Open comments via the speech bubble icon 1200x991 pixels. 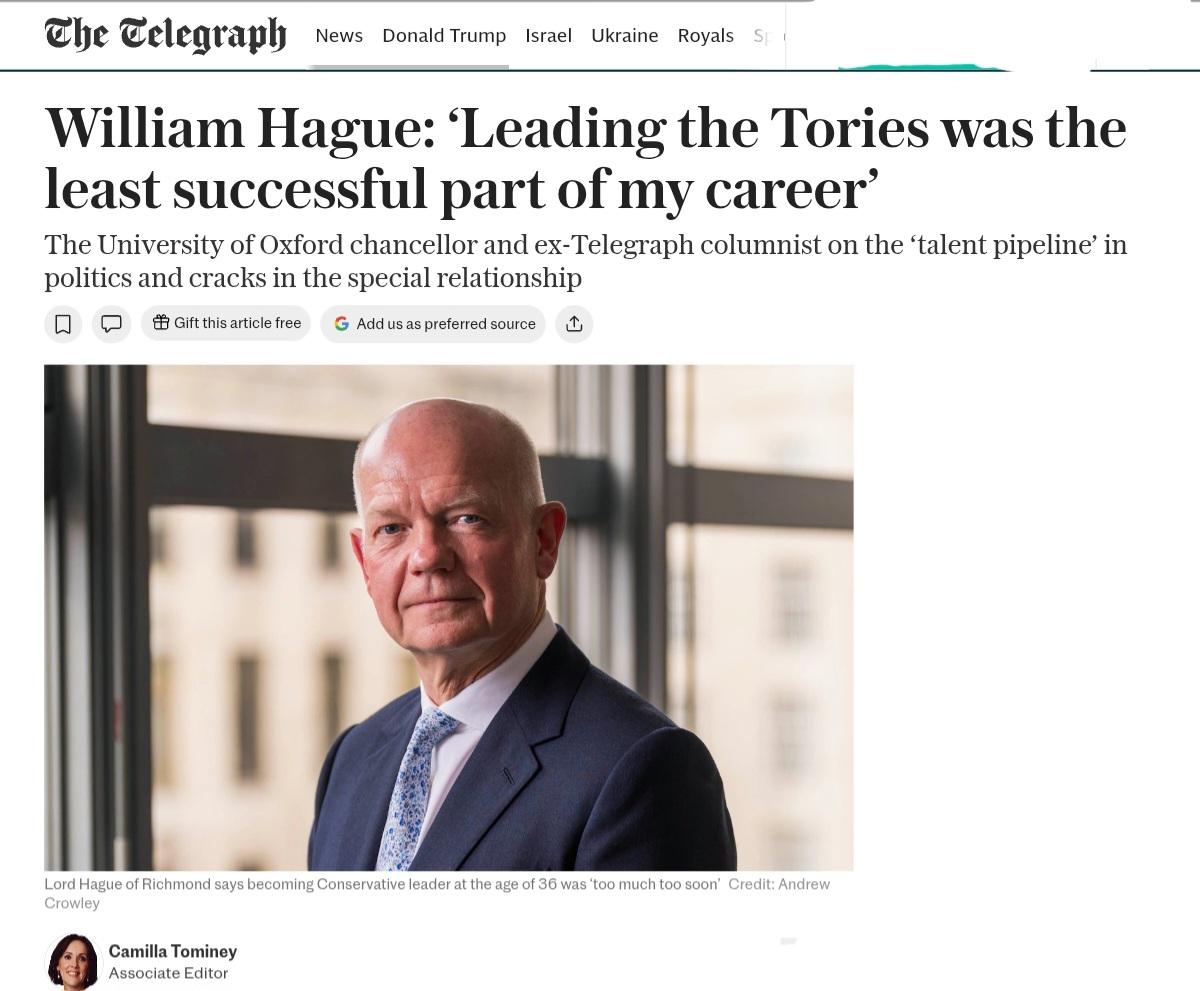pyautogui.click(x=112, y=324)
